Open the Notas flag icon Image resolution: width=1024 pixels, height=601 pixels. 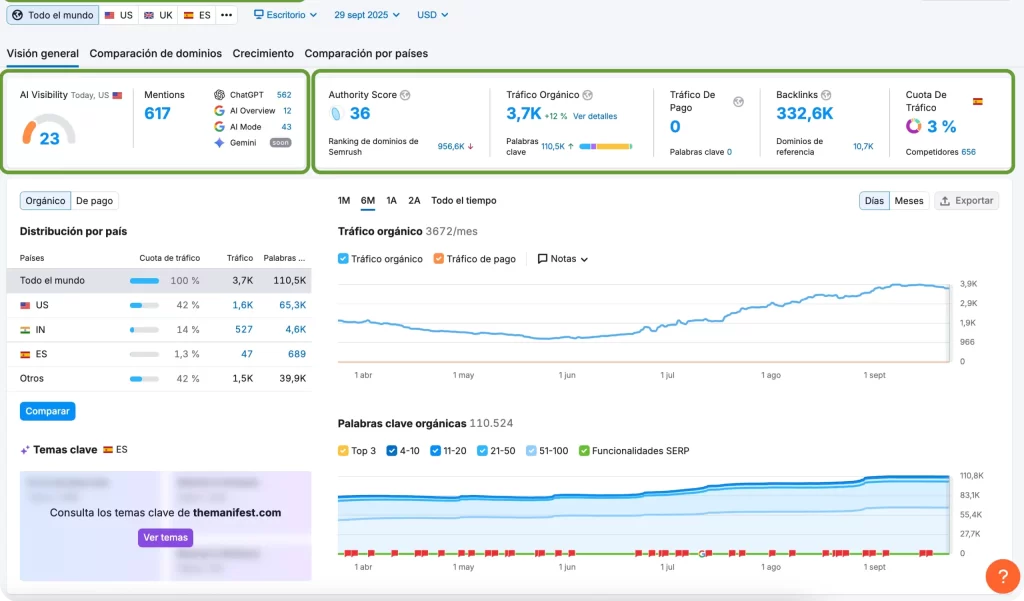pos(541,258)
